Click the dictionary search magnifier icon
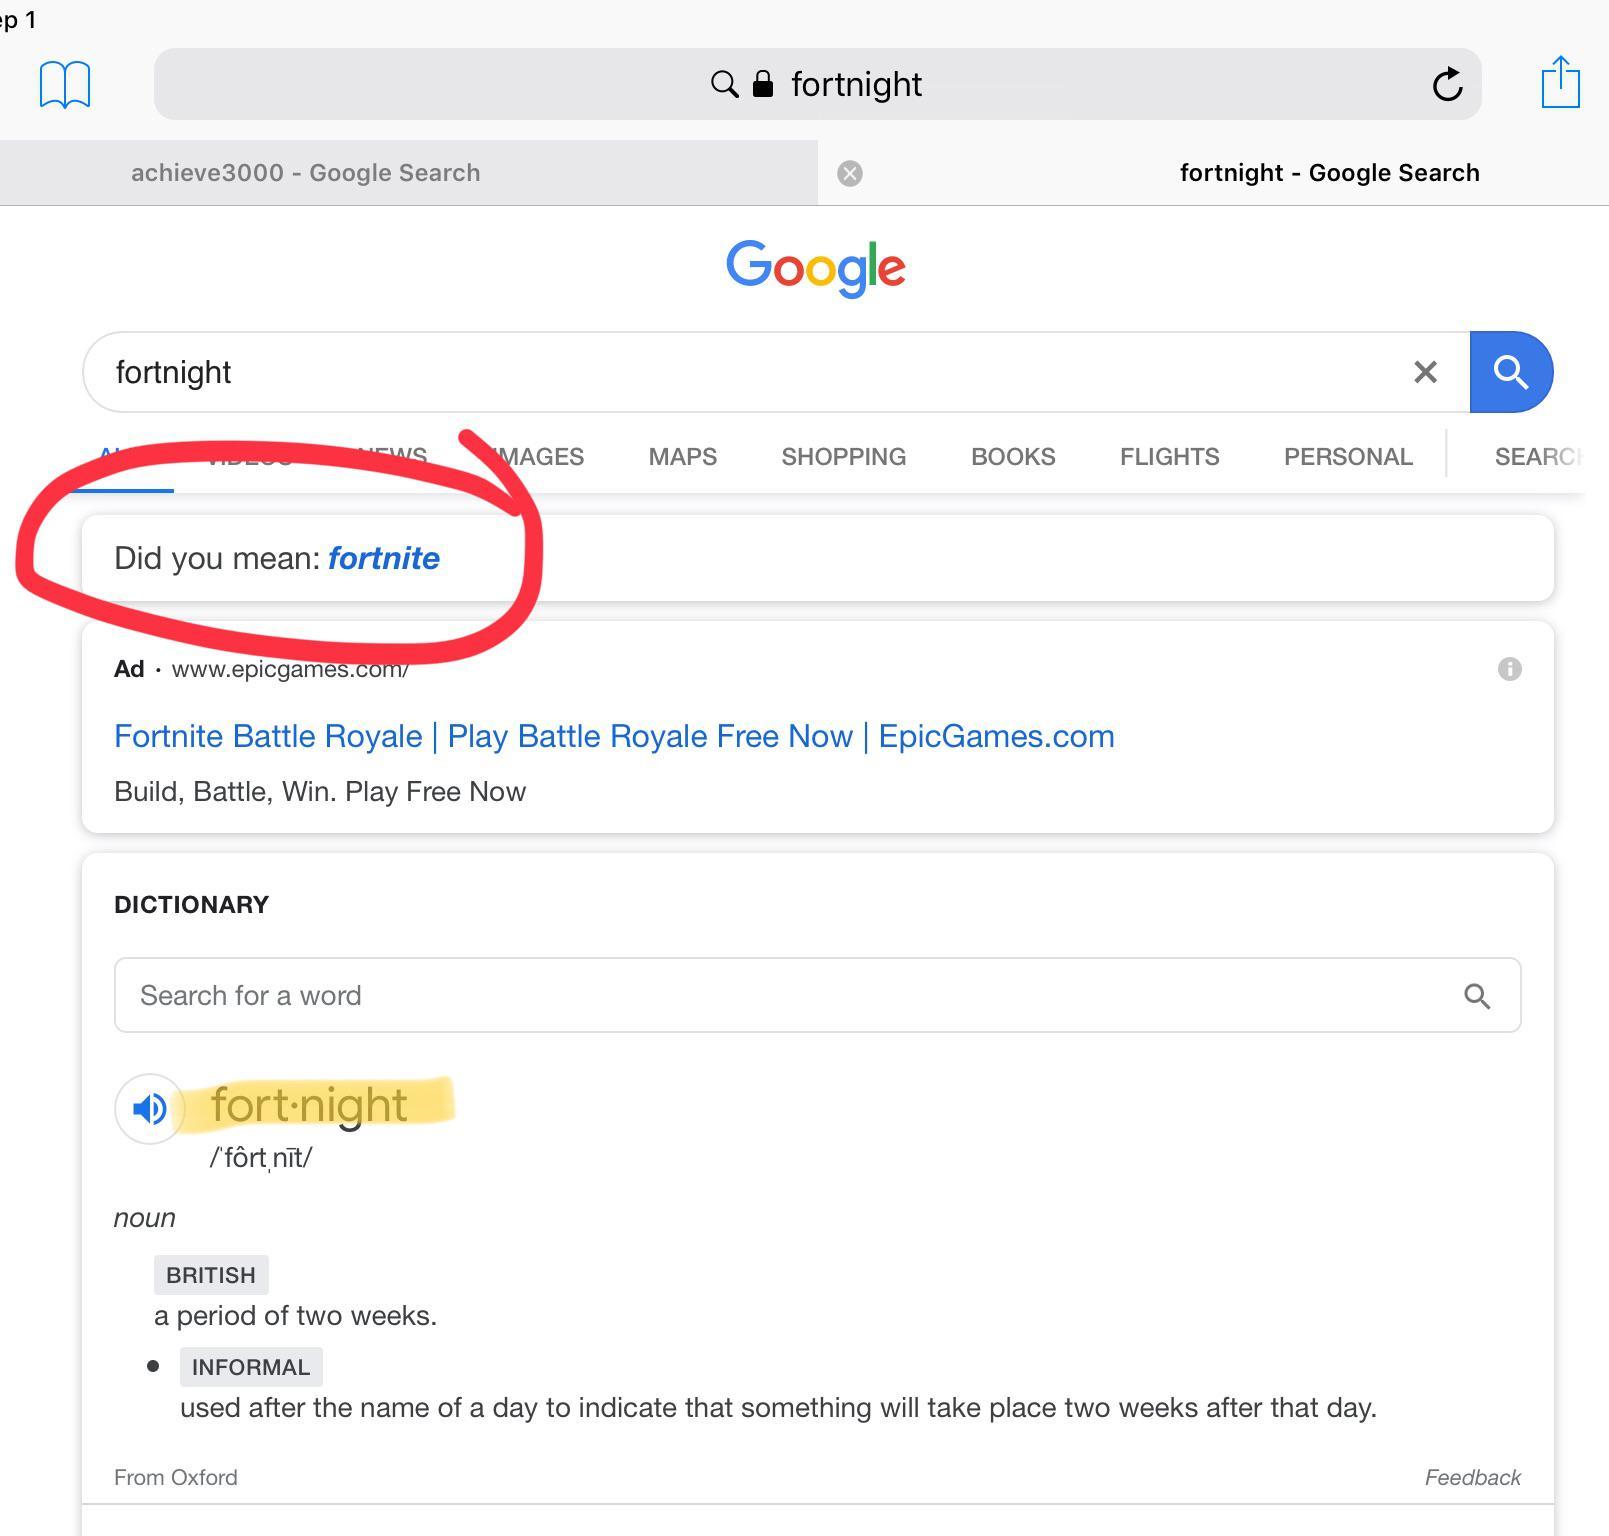Viewport: 1609px width, 1536px height. point(1477,996)
